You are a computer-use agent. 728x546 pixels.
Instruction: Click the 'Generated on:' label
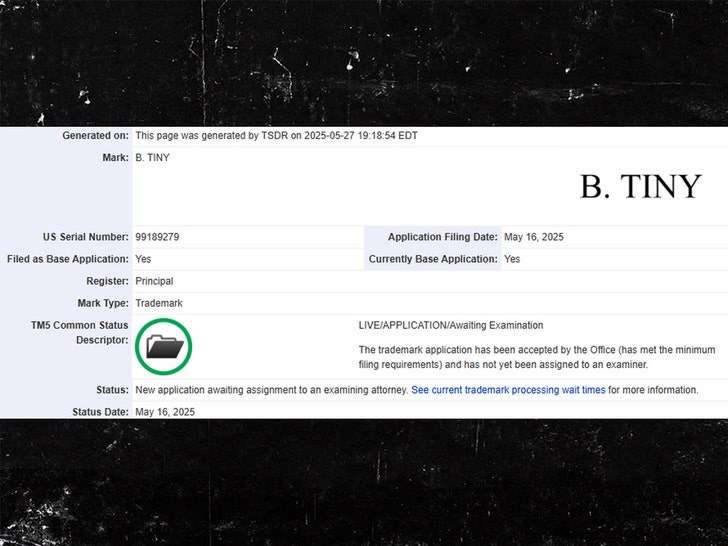(x=95, y=135)
